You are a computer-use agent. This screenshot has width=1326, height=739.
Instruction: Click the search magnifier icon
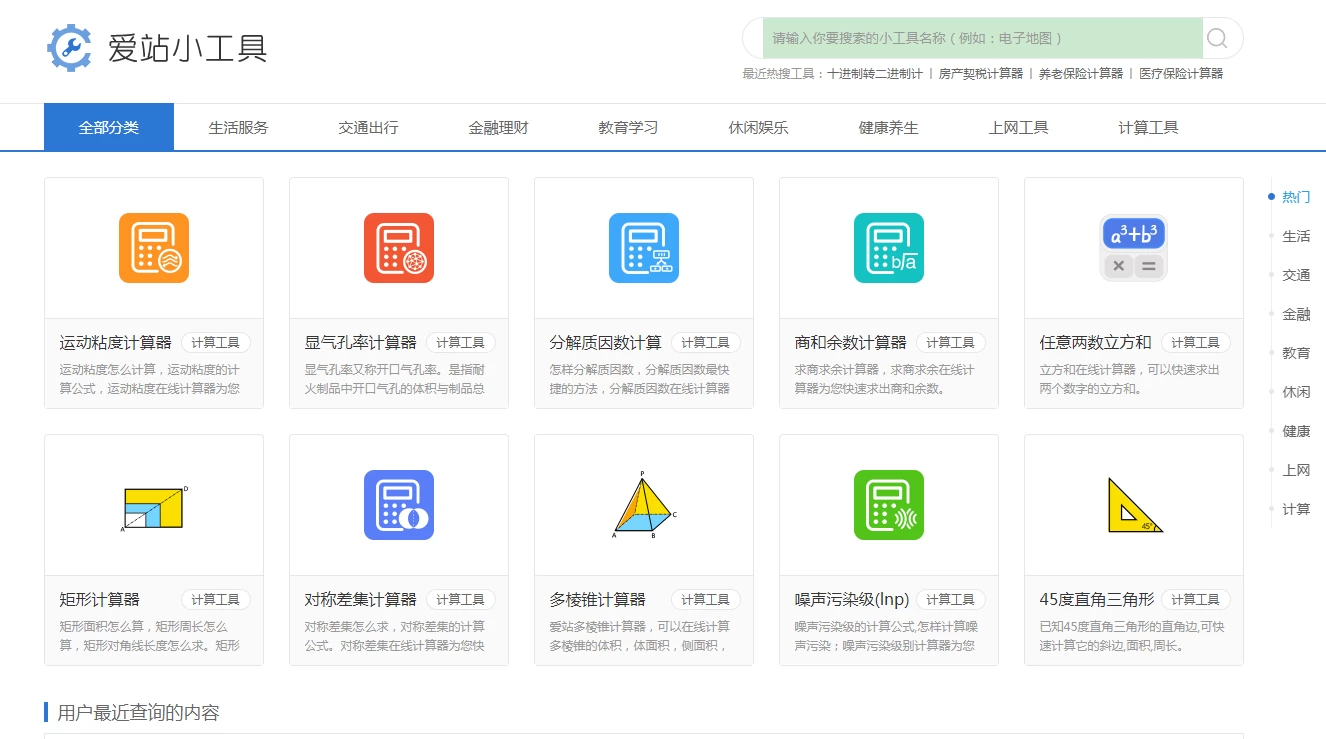pos(1216,38)
